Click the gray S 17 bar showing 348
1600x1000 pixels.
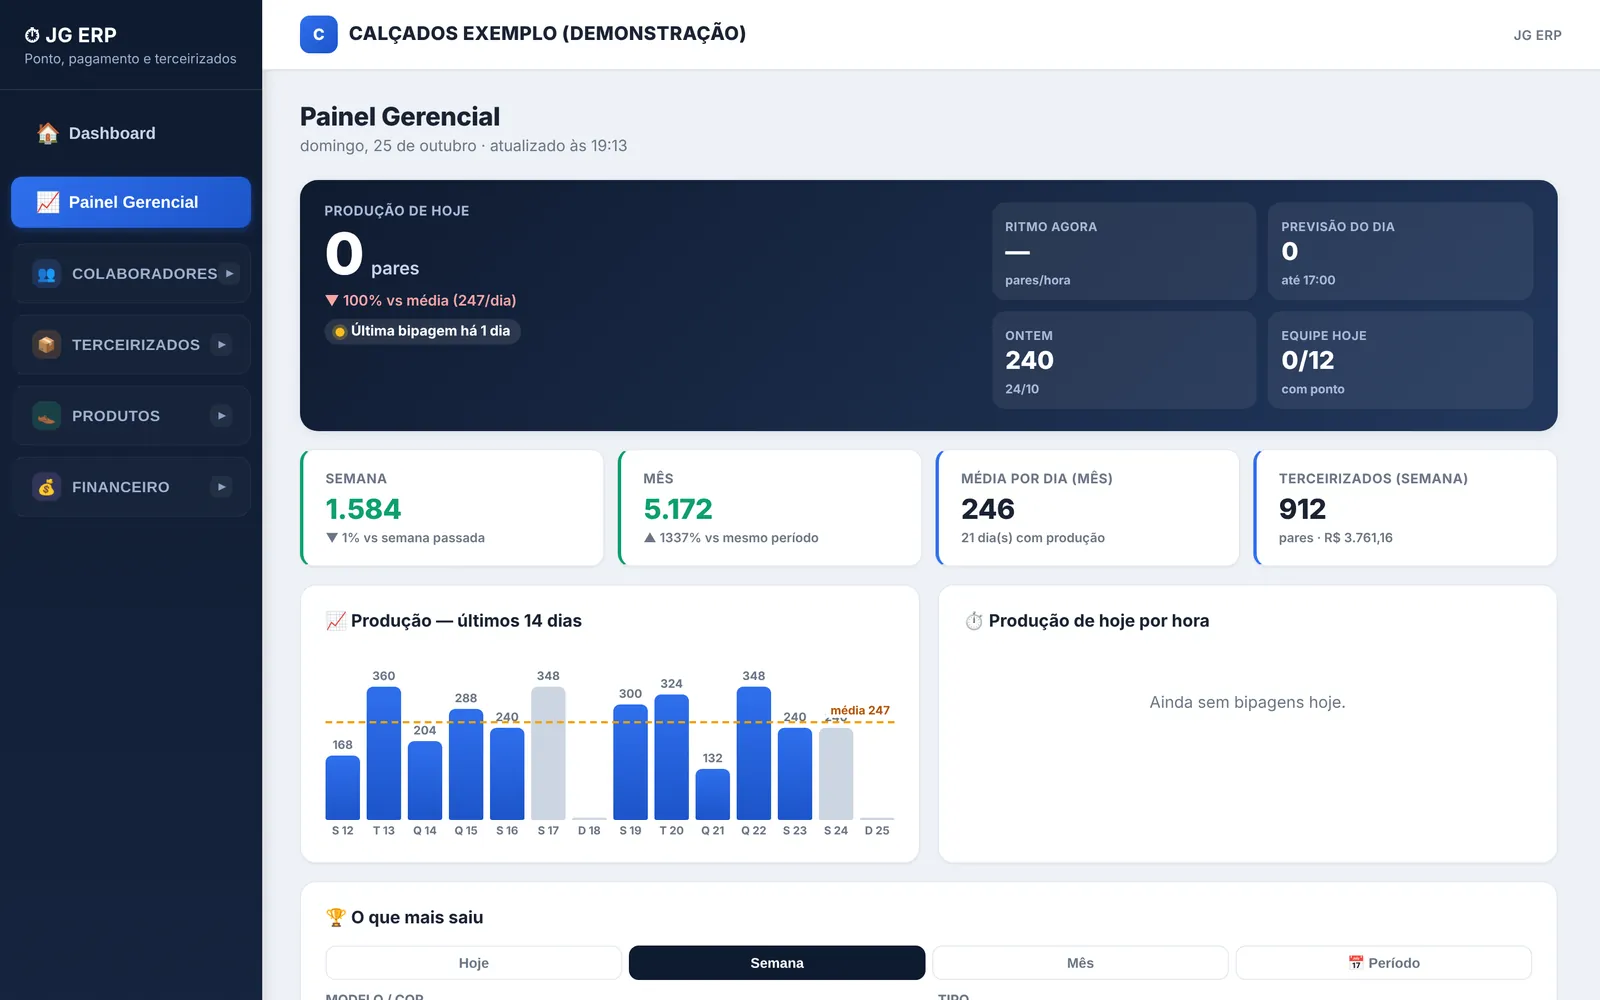(548, 753)
